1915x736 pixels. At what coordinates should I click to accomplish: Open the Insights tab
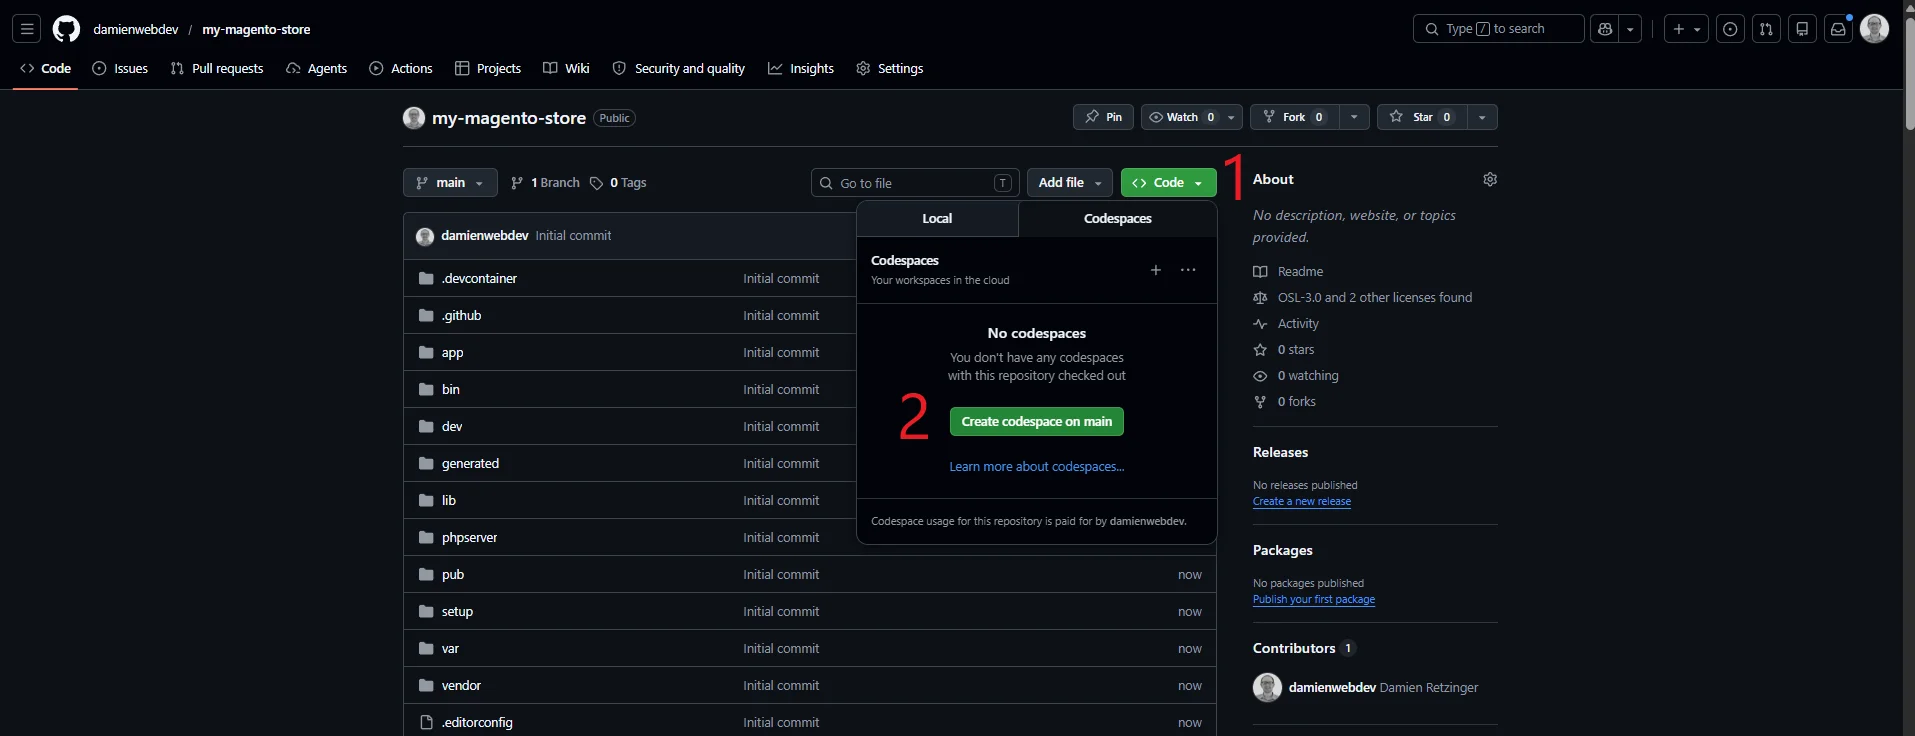[x=801, y=68]
